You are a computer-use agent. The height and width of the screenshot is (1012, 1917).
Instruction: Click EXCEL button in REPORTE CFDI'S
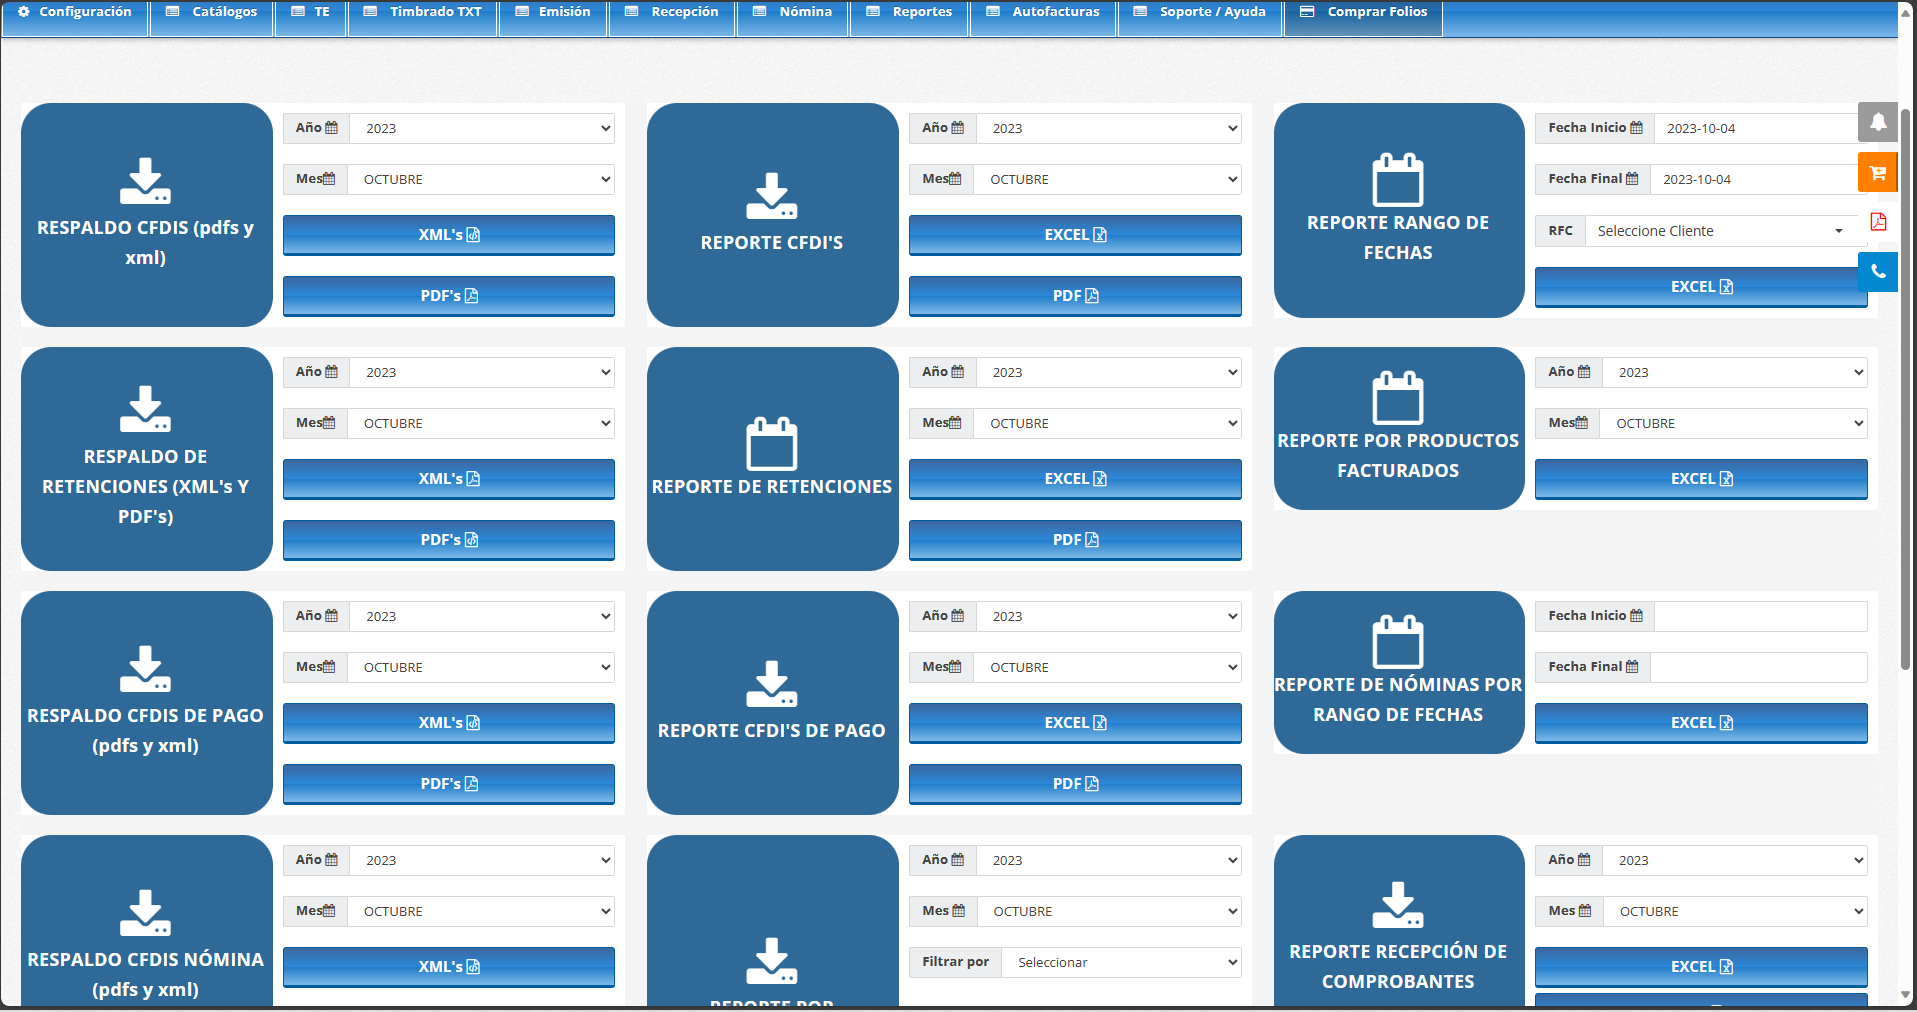(1075, 235)
